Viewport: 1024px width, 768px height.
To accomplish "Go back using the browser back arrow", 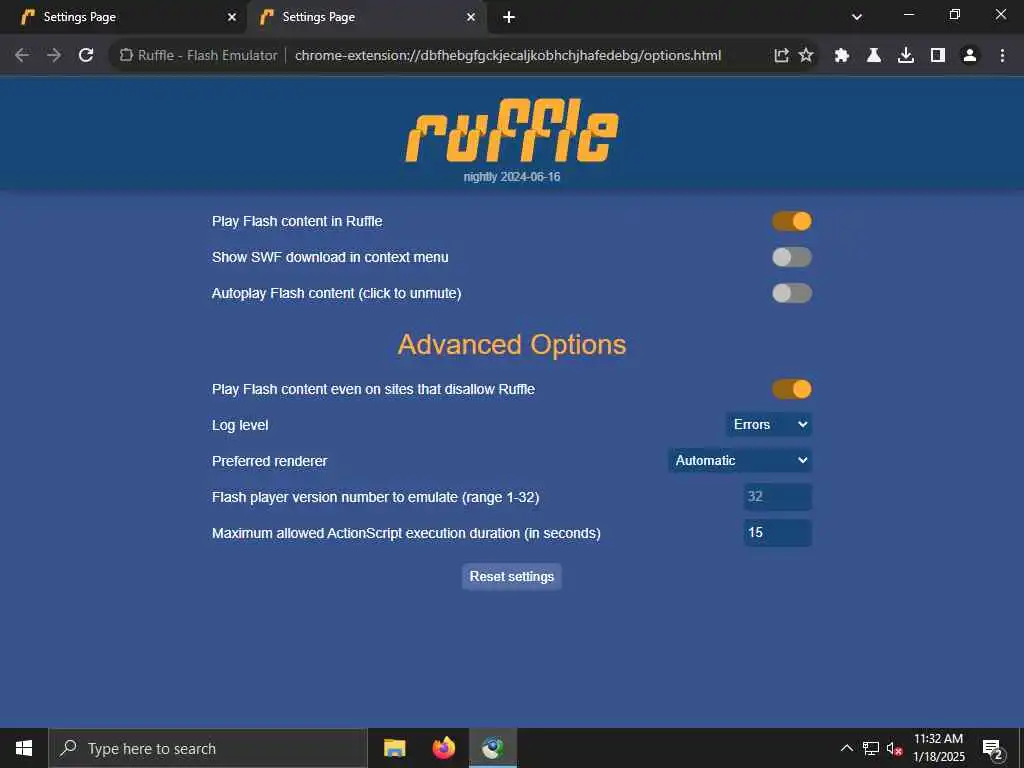I will pyautogui.click(x=22, y=56).
